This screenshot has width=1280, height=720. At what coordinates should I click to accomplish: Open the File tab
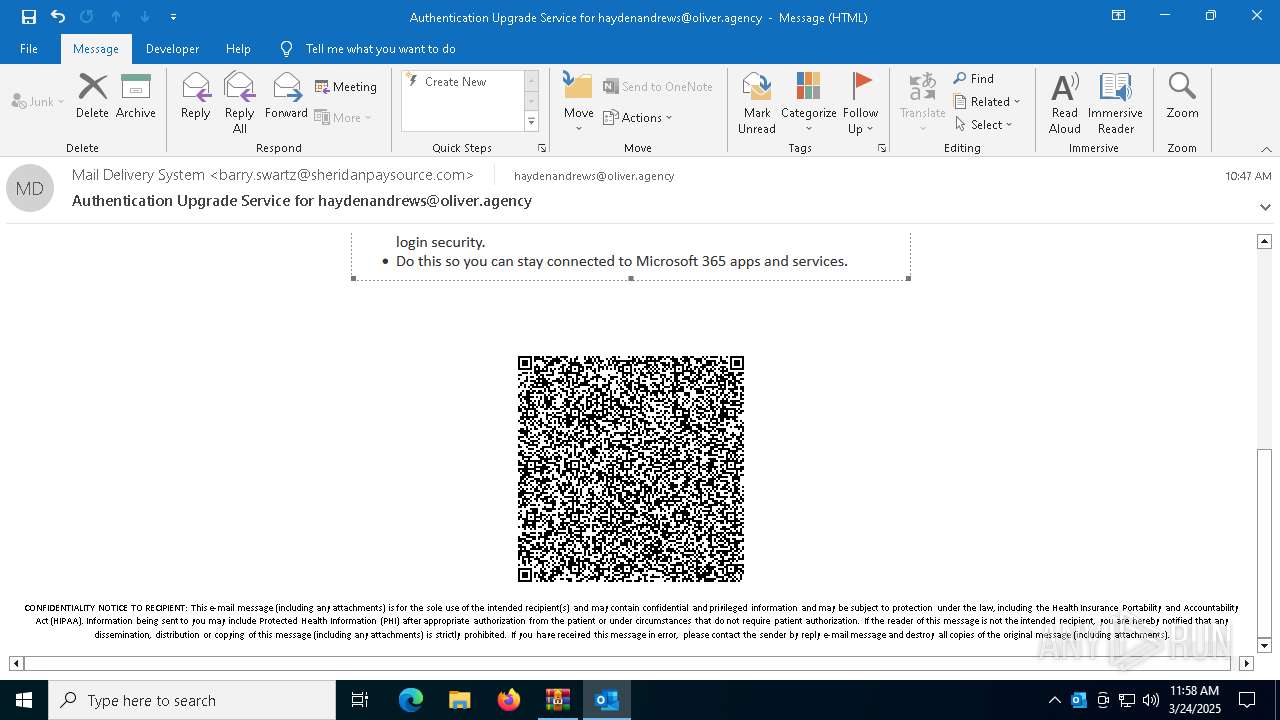pos(29,49)
